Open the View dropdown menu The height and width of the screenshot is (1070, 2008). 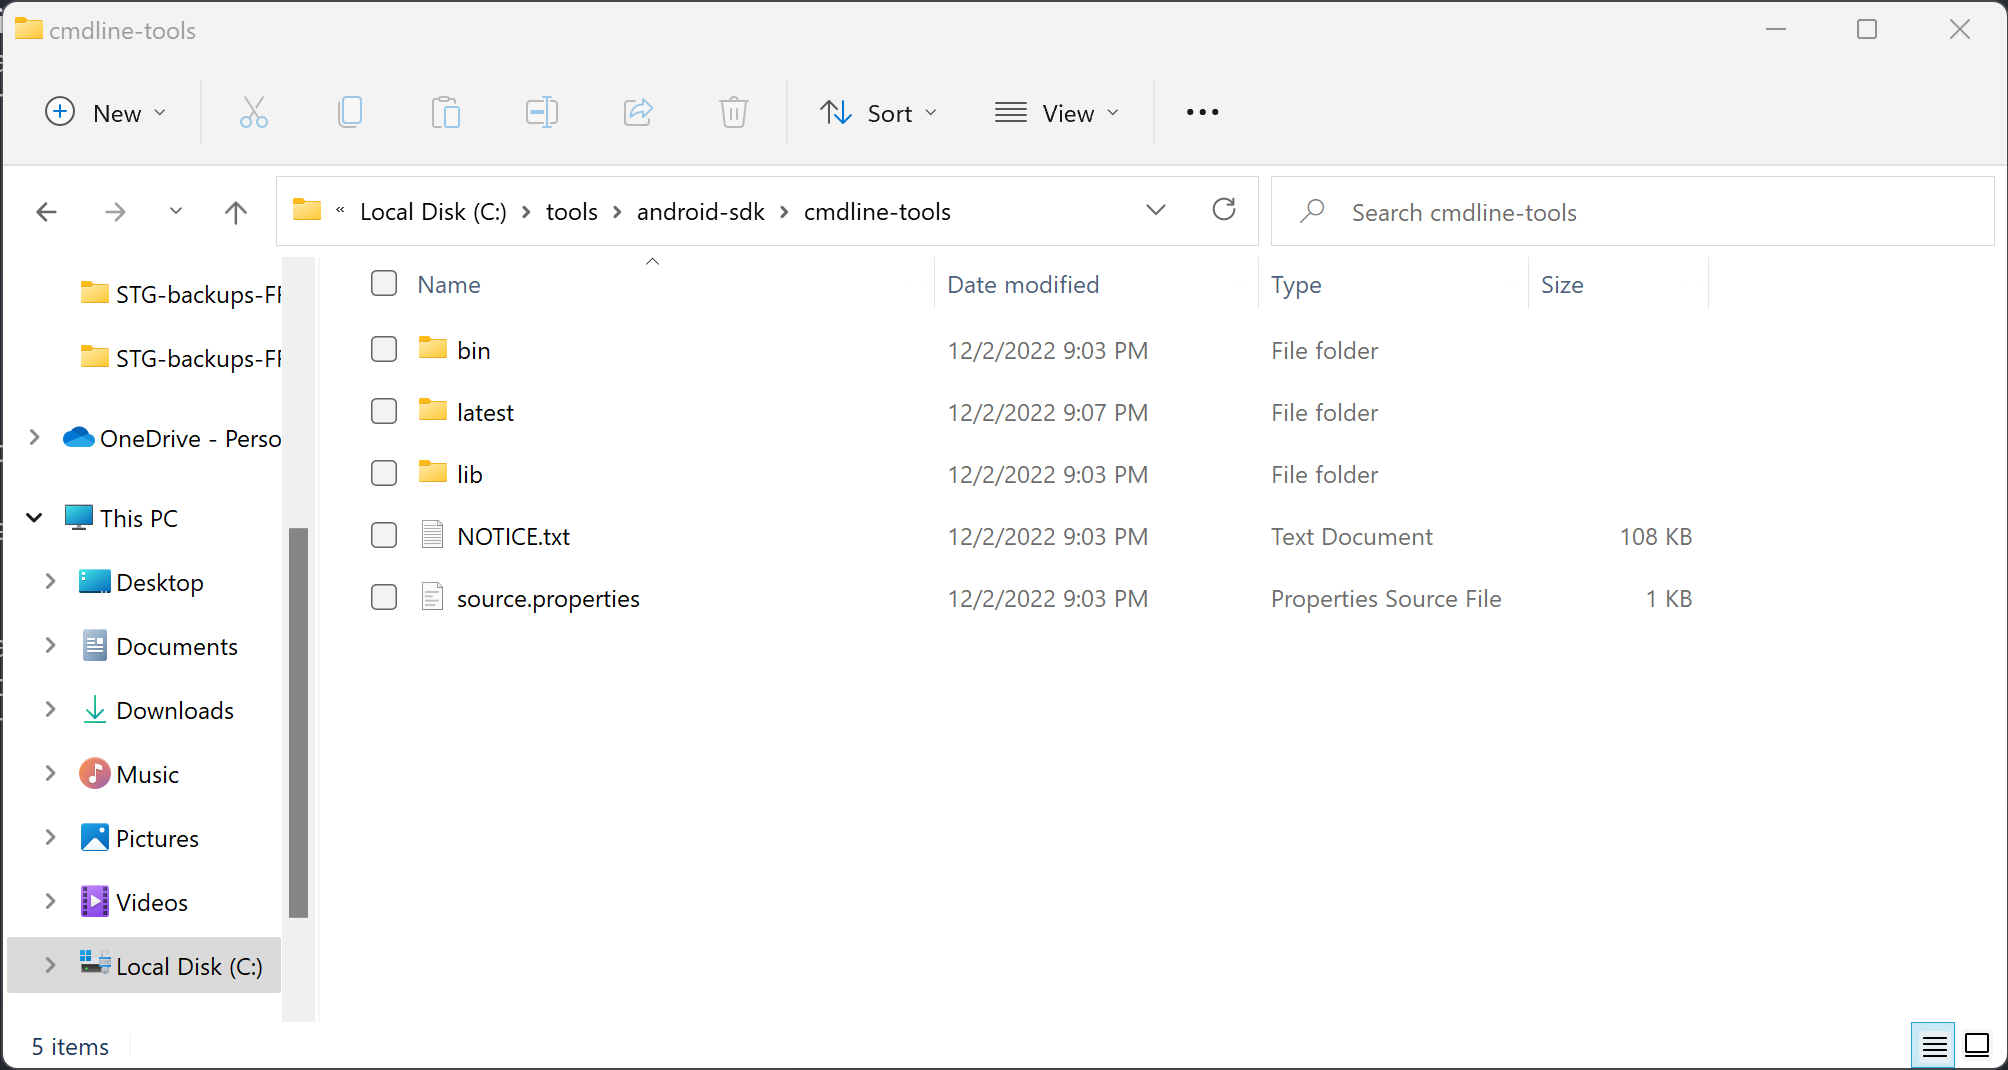coord(1056,112)
